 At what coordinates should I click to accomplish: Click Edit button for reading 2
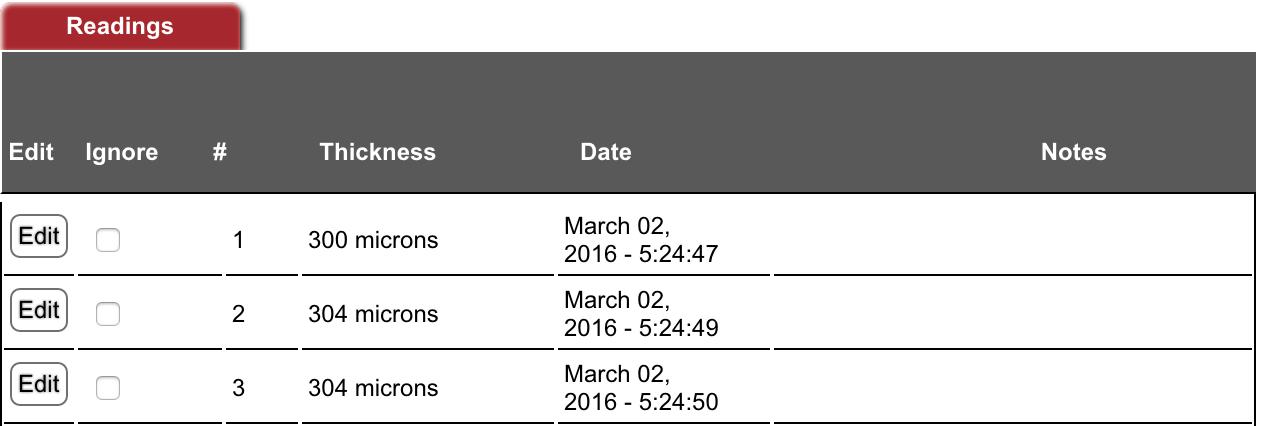(x=39, y=311)
